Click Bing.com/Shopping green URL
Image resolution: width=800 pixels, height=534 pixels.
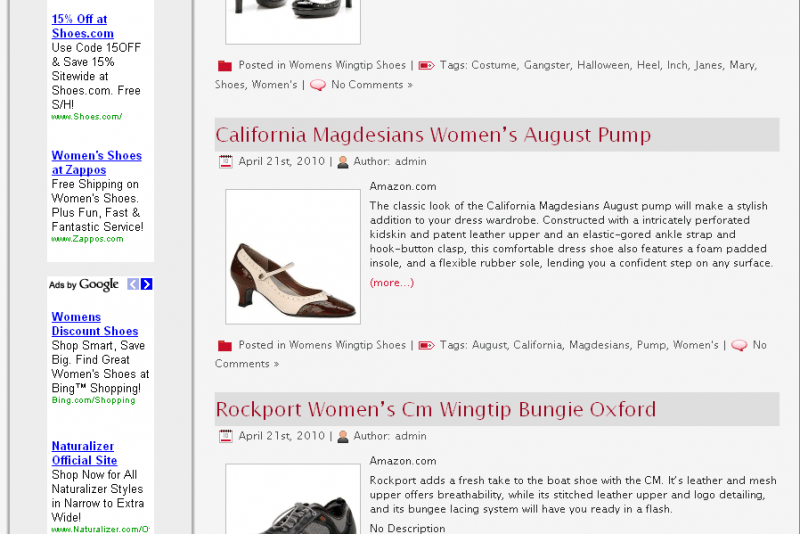(93, 400)
